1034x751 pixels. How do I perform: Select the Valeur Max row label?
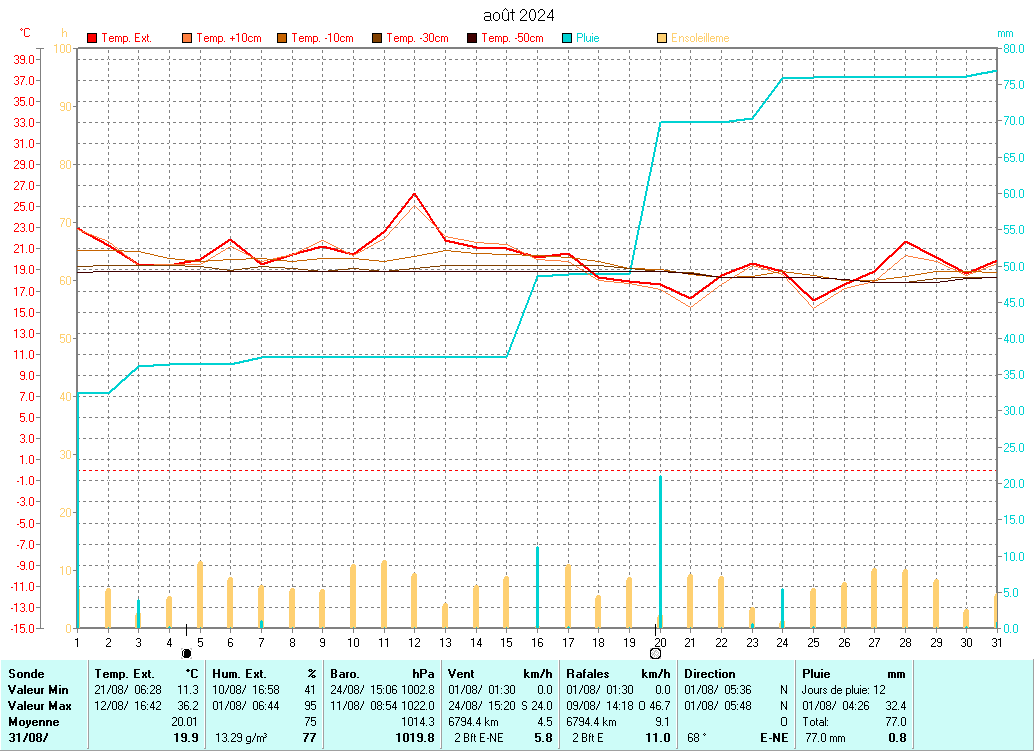(x=40, y=706)
